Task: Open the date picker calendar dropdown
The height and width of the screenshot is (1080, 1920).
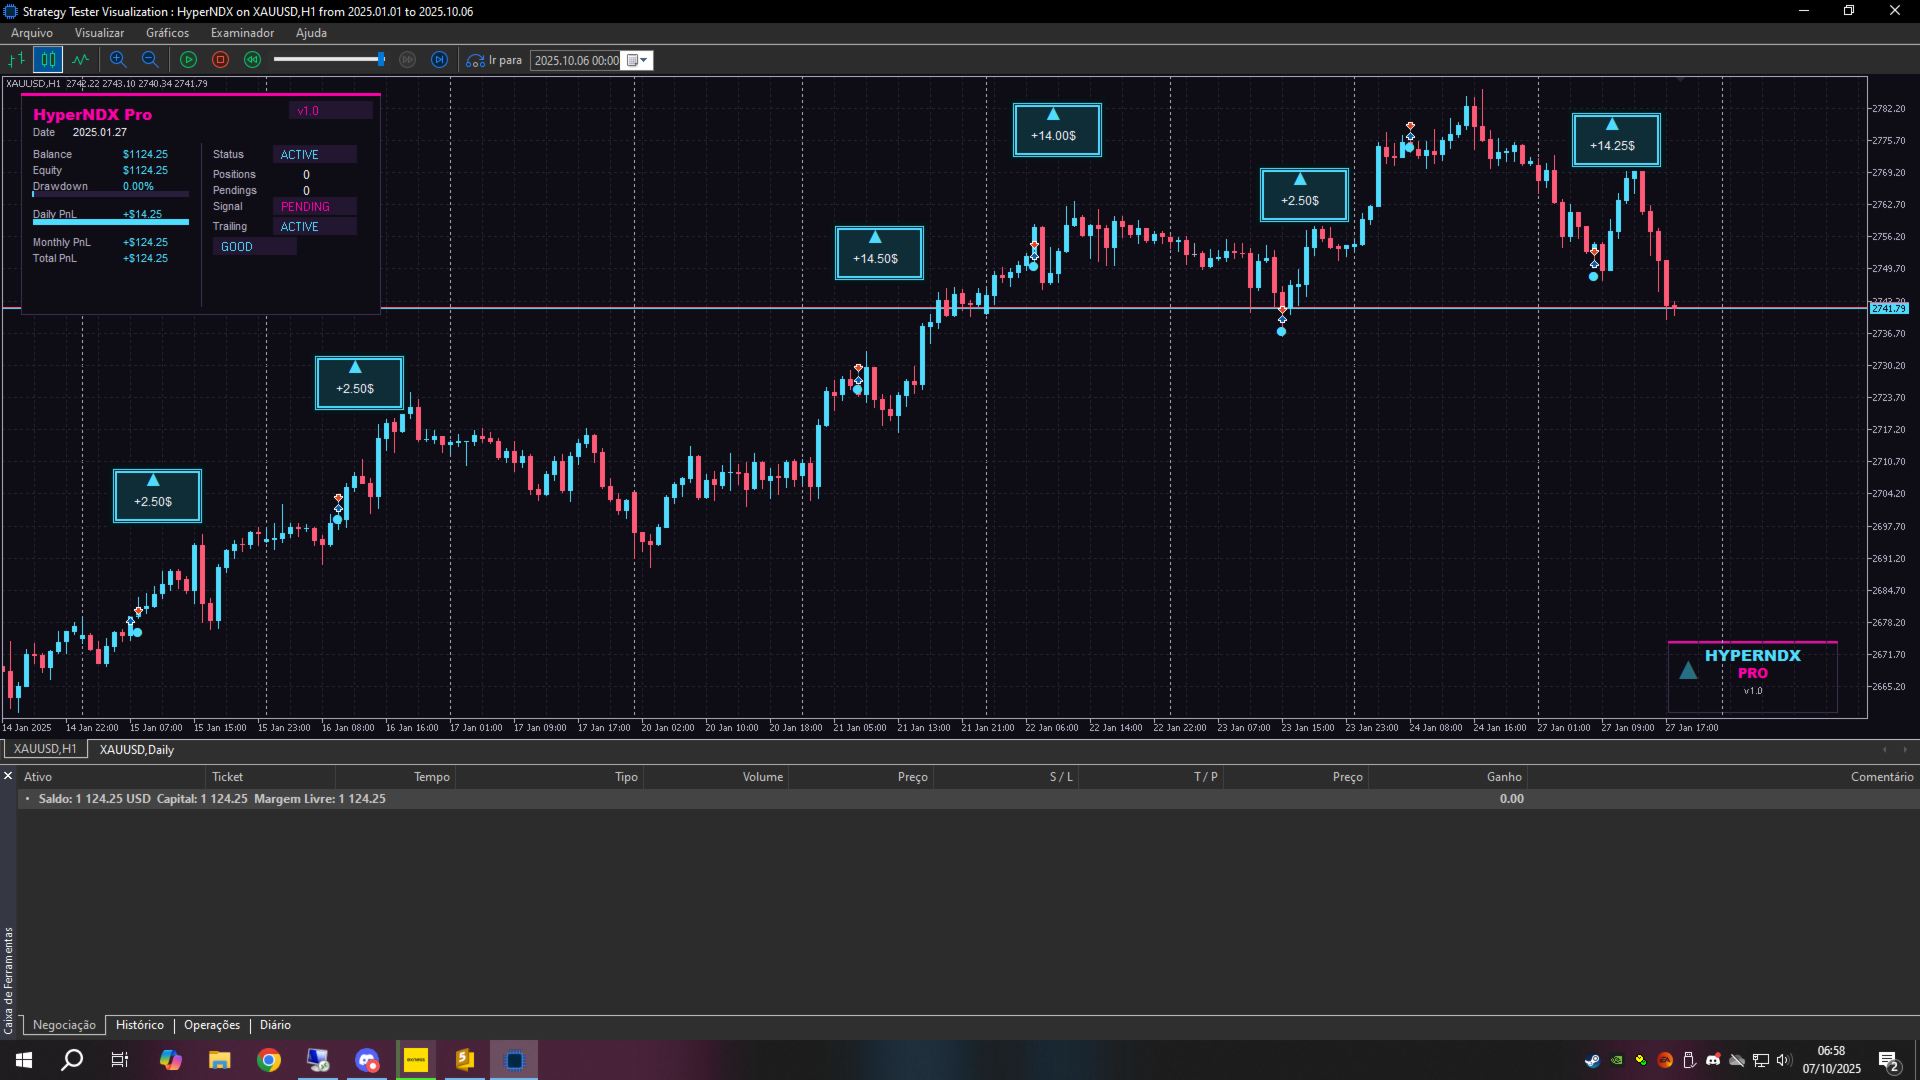Action: click(637, 60)
